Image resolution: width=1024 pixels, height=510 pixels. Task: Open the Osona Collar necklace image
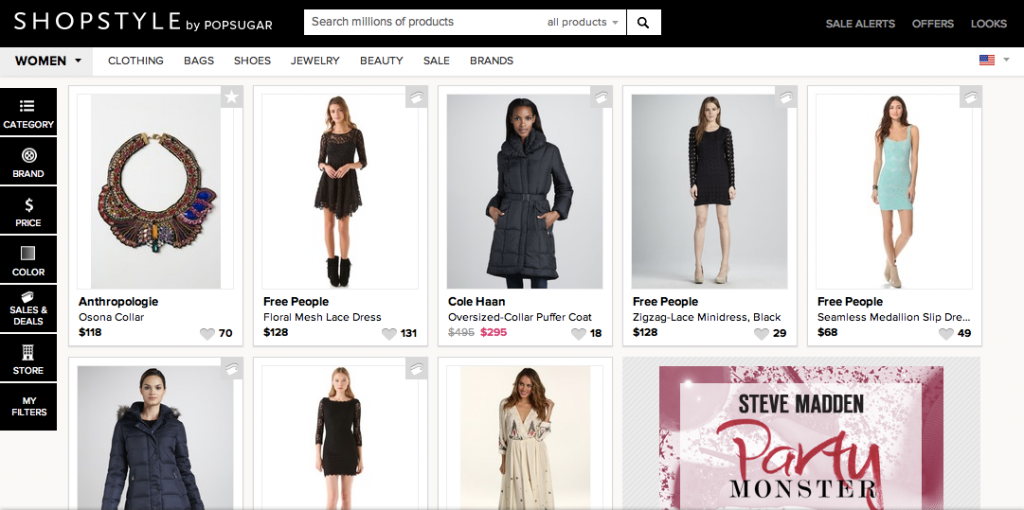tap(155, 191)
